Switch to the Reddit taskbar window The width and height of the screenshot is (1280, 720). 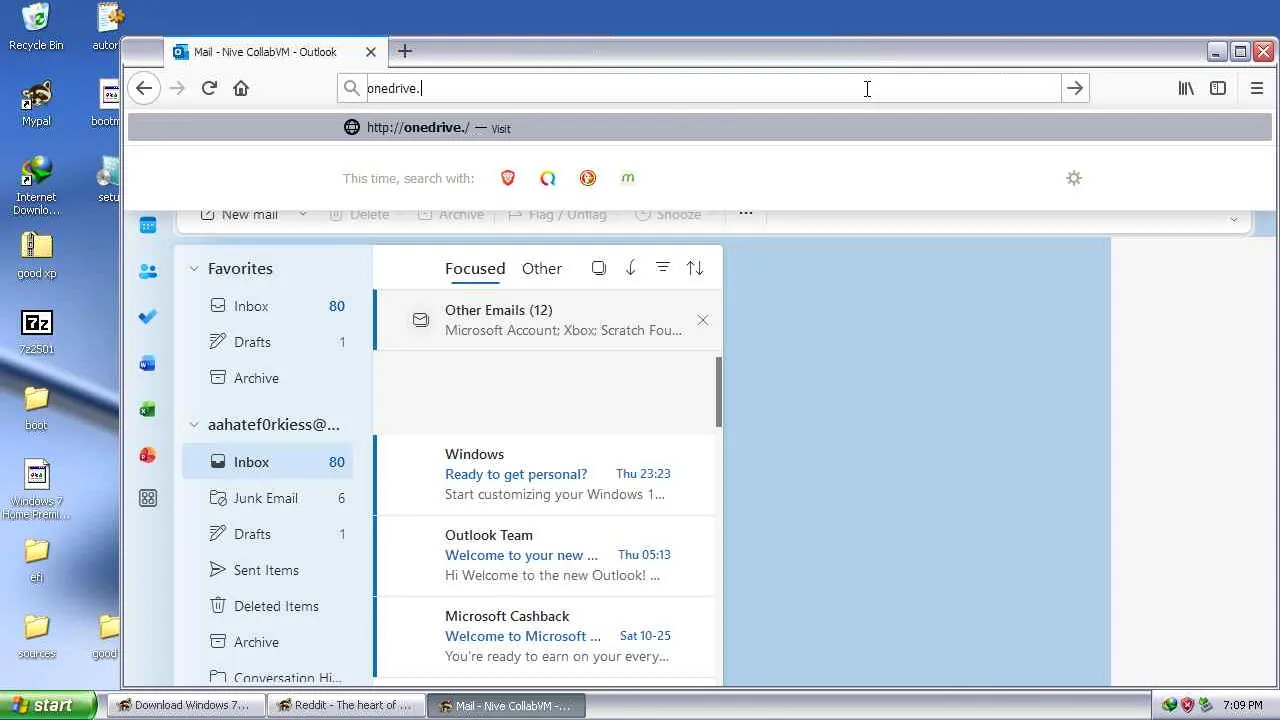347,705
